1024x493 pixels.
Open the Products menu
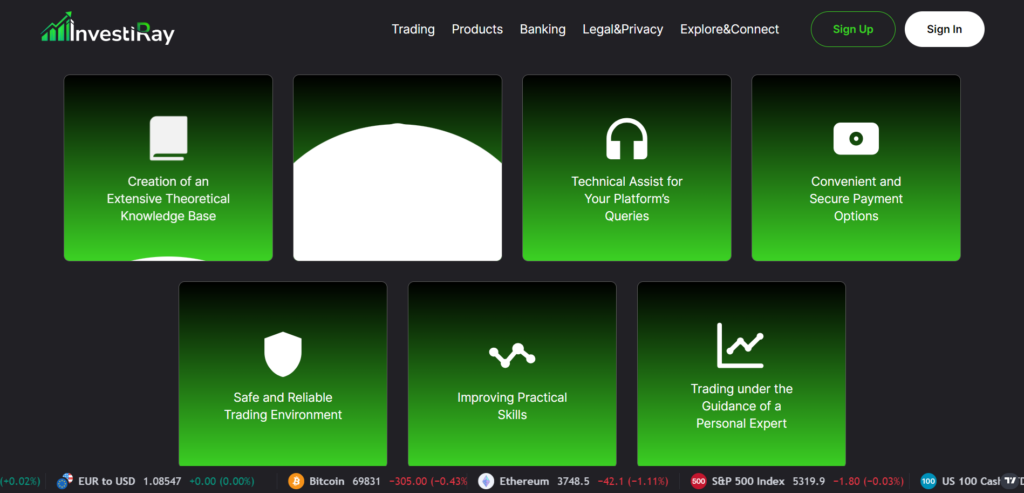tap(477, 29)
